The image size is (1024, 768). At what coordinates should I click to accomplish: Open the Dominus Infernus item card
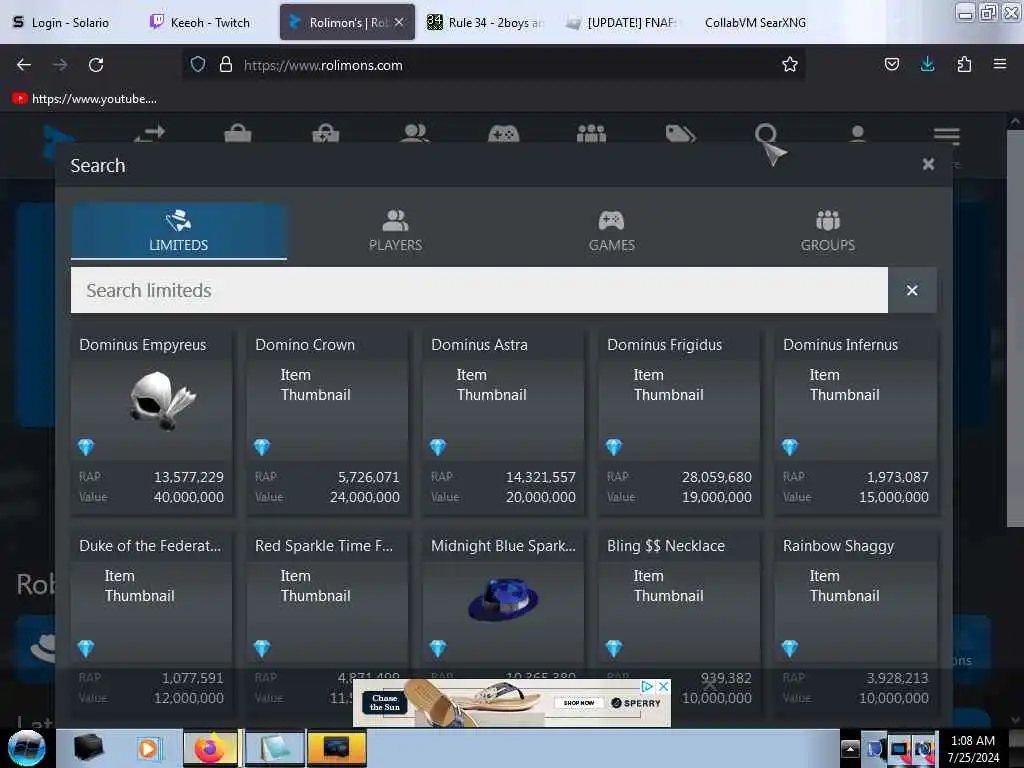coord(856,423)
